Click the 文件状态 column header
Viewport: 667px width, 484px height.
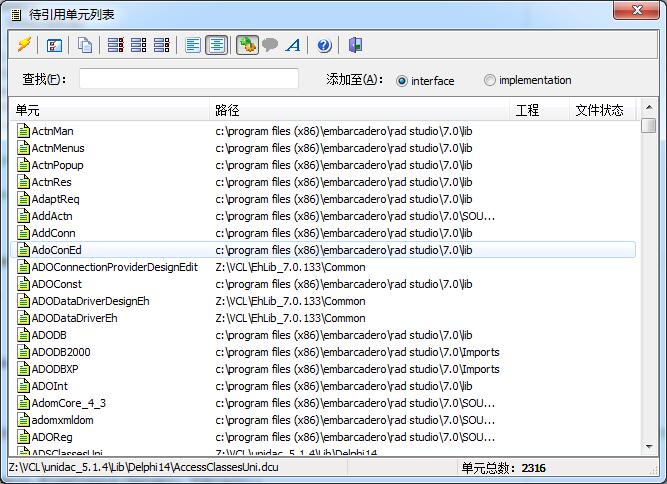click(600, 110)
